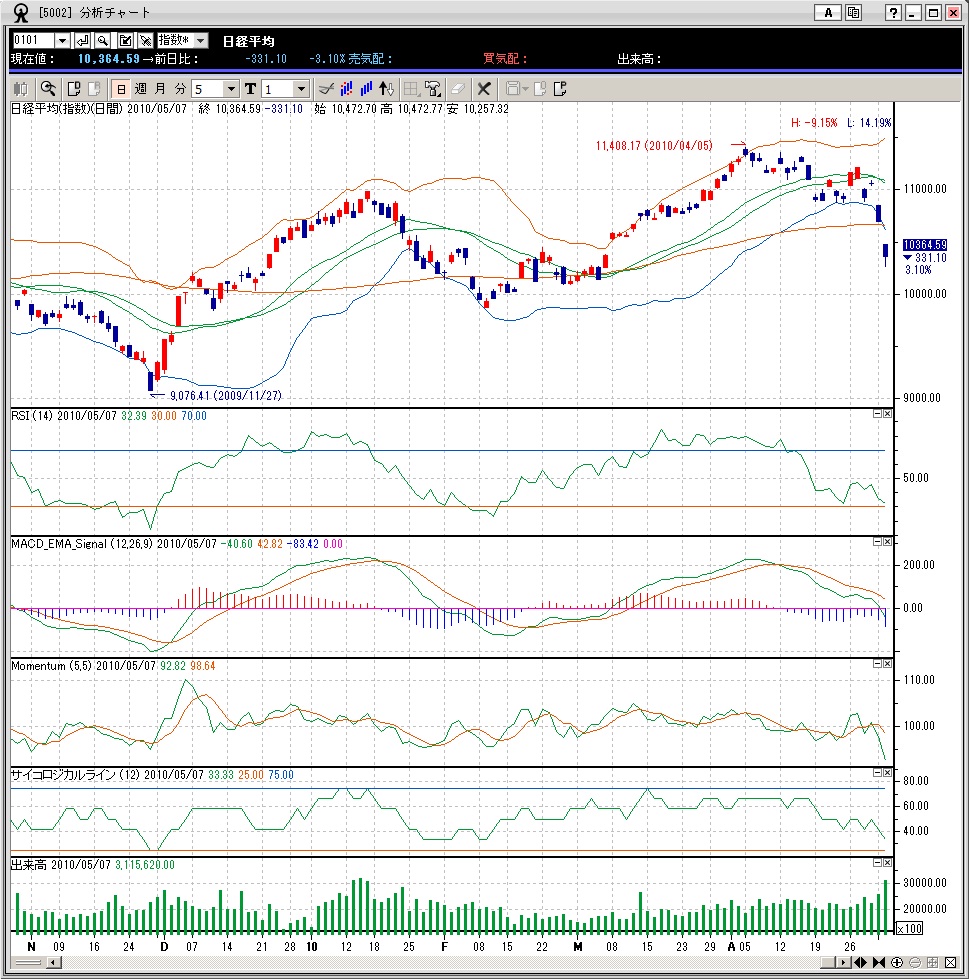Click the grid expand icon at bottom right
Viewport: 969px width, 979px height.
932,962
